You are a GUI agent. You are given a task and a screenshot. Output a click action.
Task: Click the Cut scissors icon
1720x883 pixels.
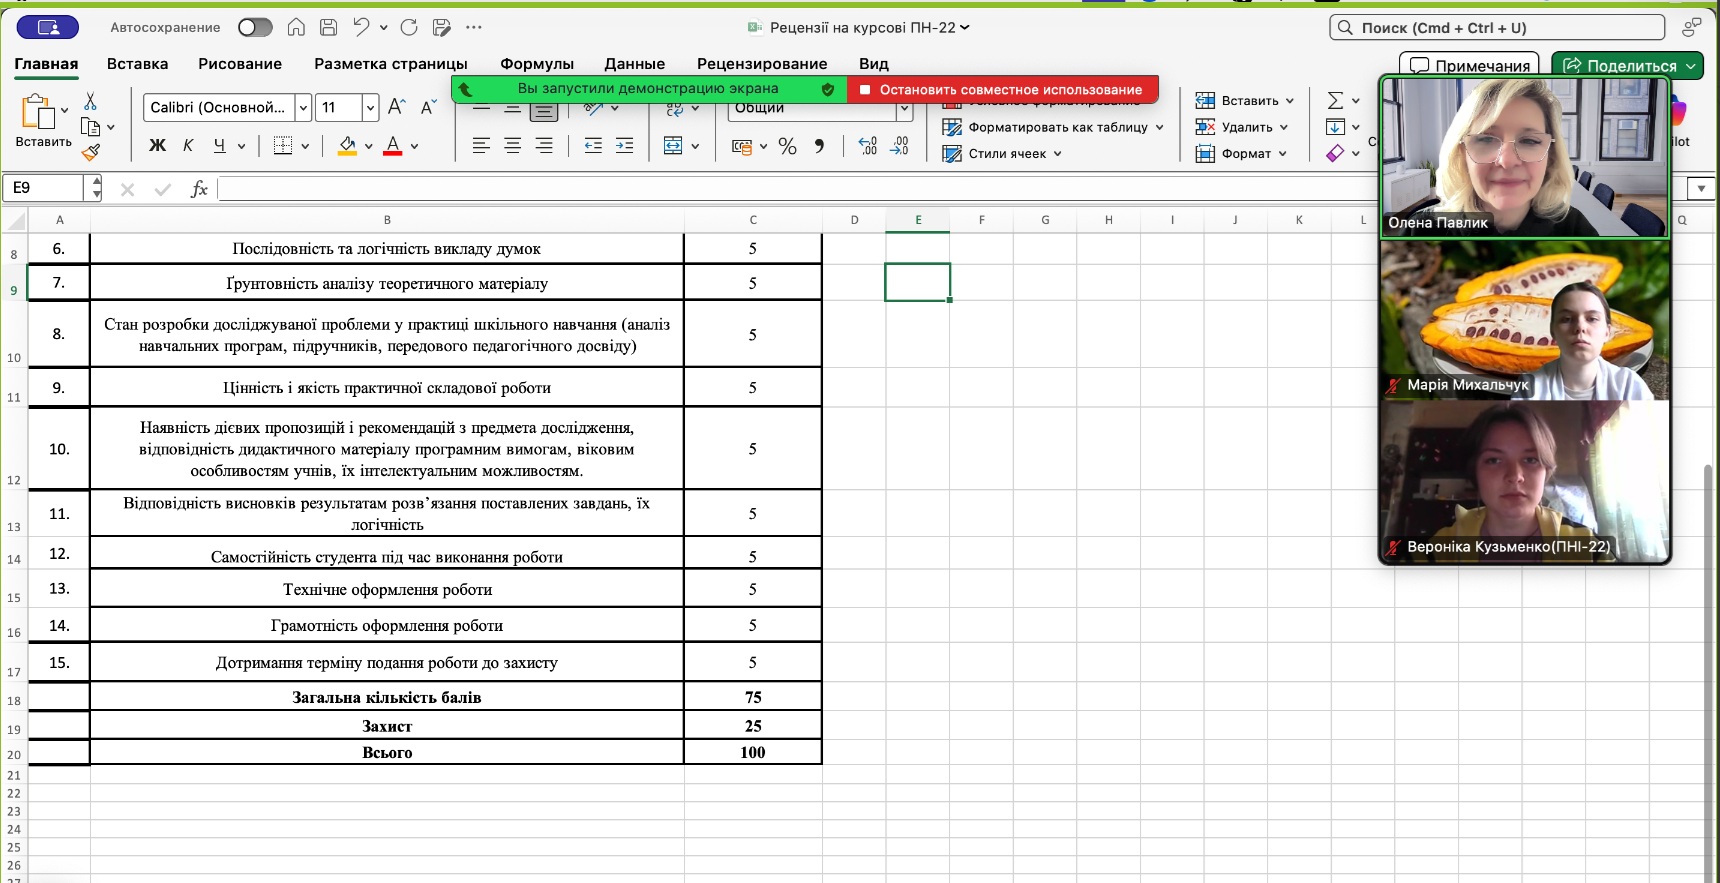[x=91, y=102]
